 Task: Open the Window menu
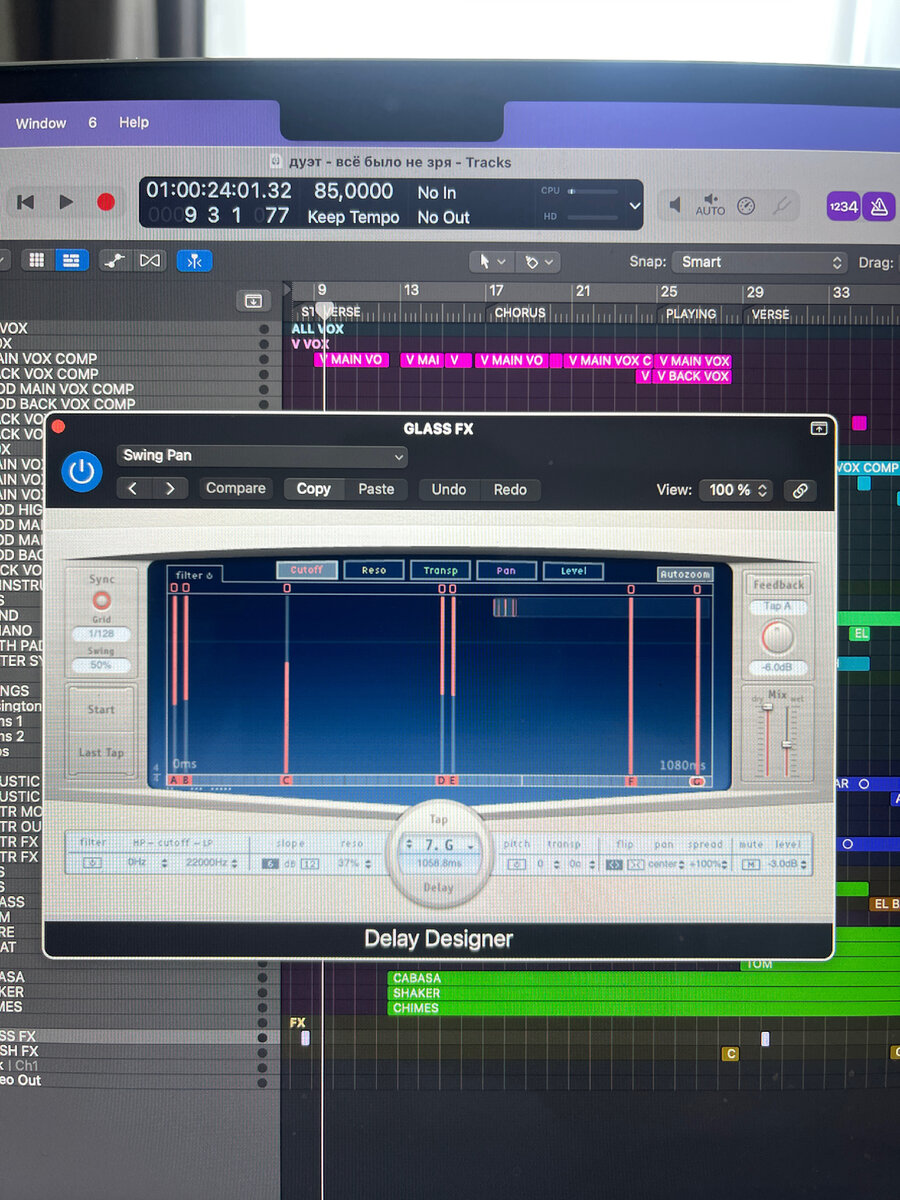pos(41,123)
